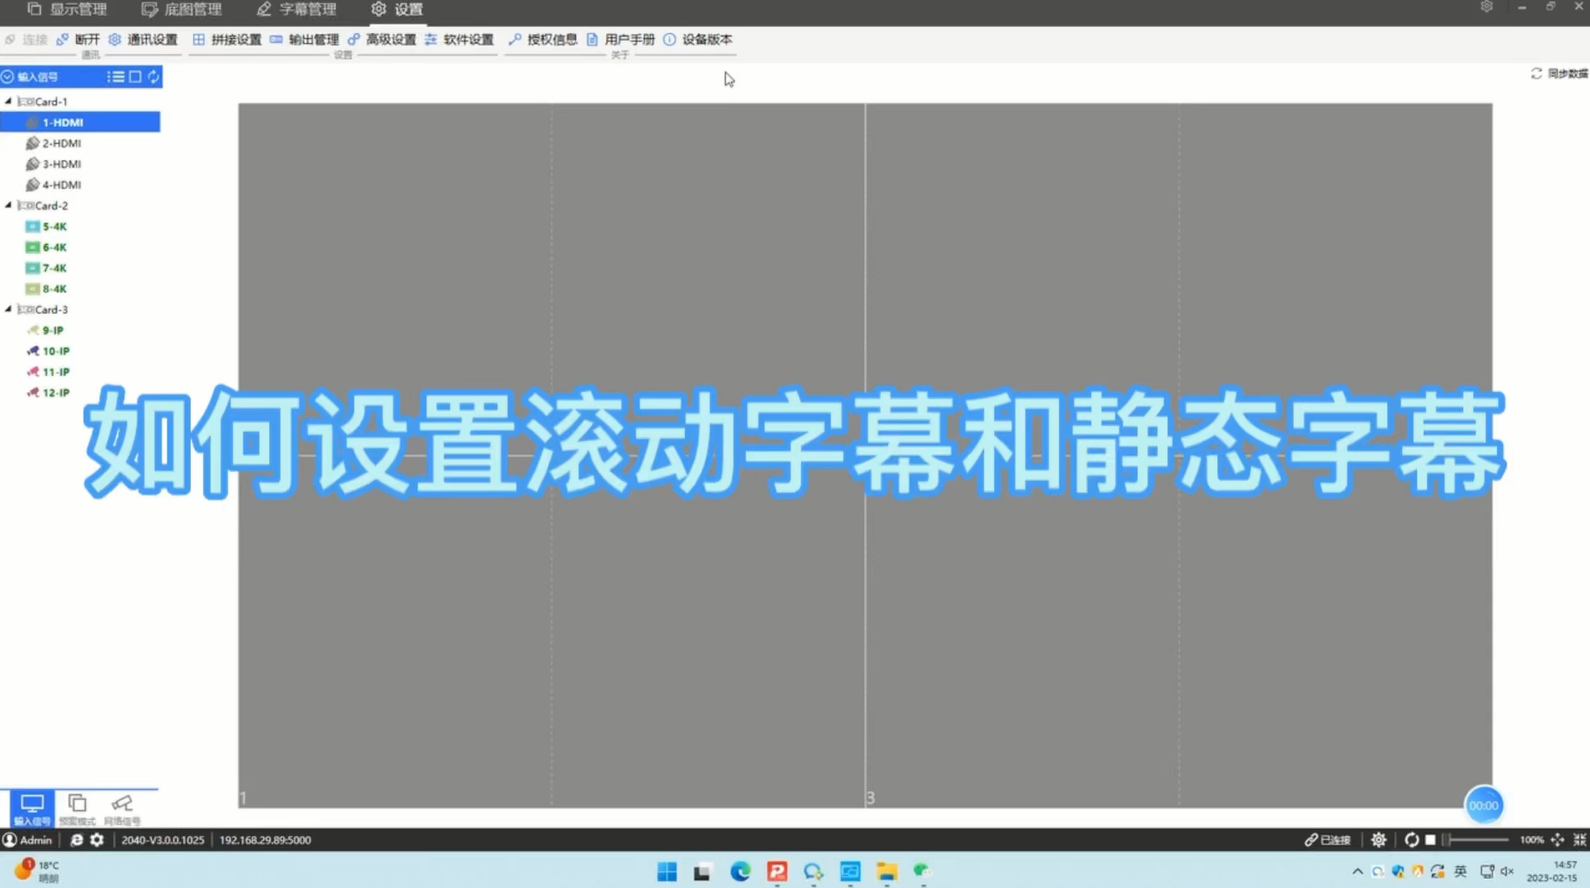Show 设备版本 device version
Screen dimensions: 1590x888
[x=698, y=39]
